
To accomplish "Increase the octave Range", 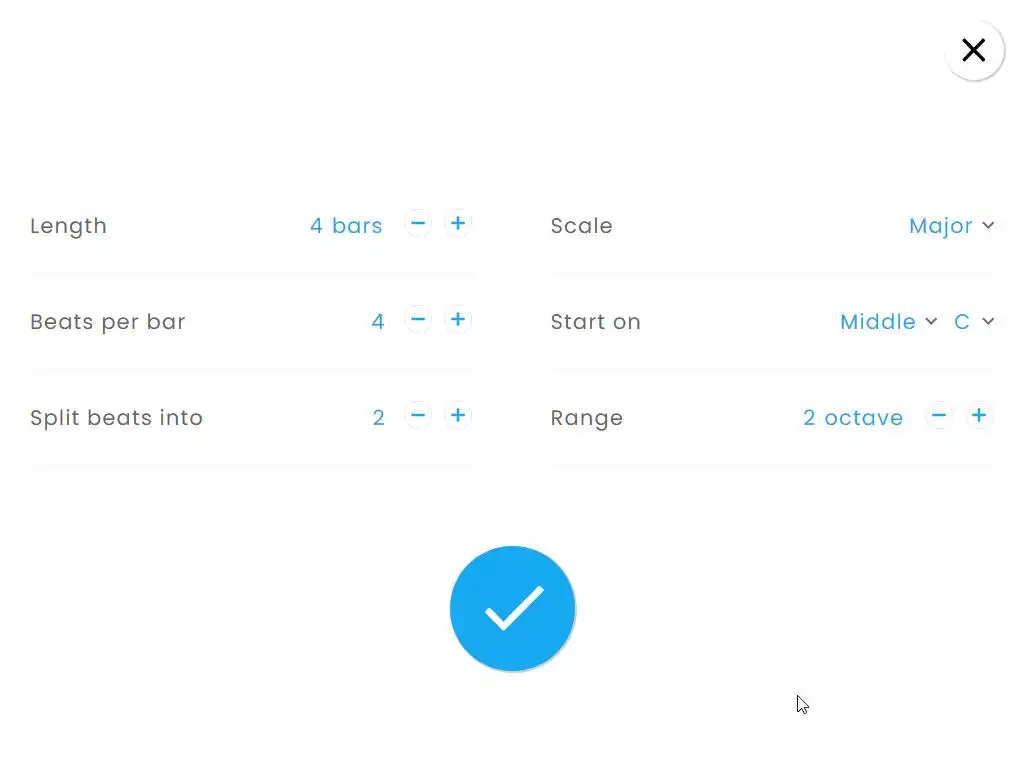I will [x=979, y=416].
